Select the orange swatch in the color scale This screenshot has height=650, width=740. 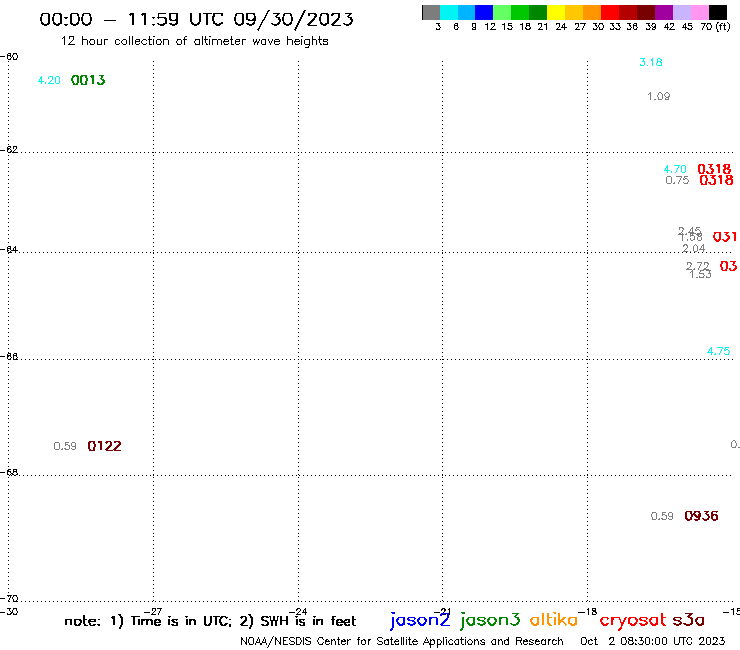coord(592,12)
